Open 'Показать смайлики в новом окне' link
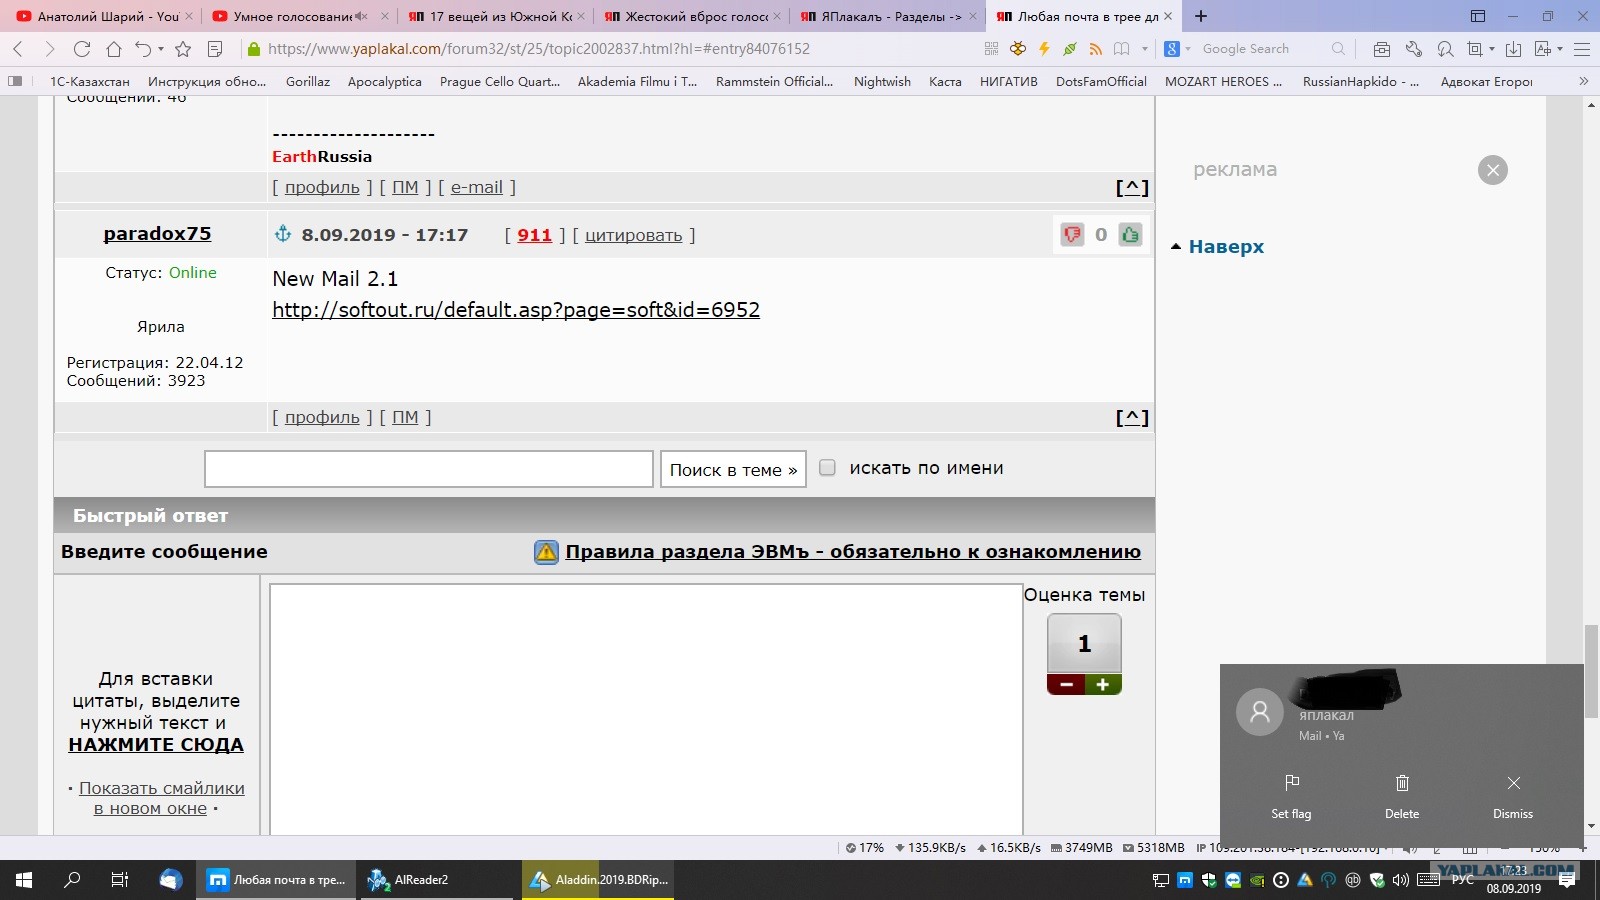This screenshot has height=900, width=1600. [161, 798]
